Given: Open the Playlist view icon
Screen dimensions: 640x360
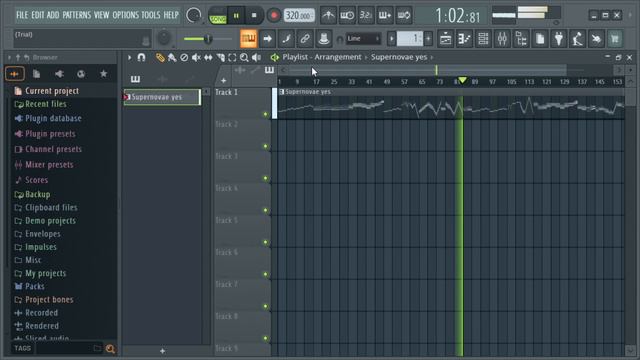Looking at the screenshot, I should click(x=446, y=39).
